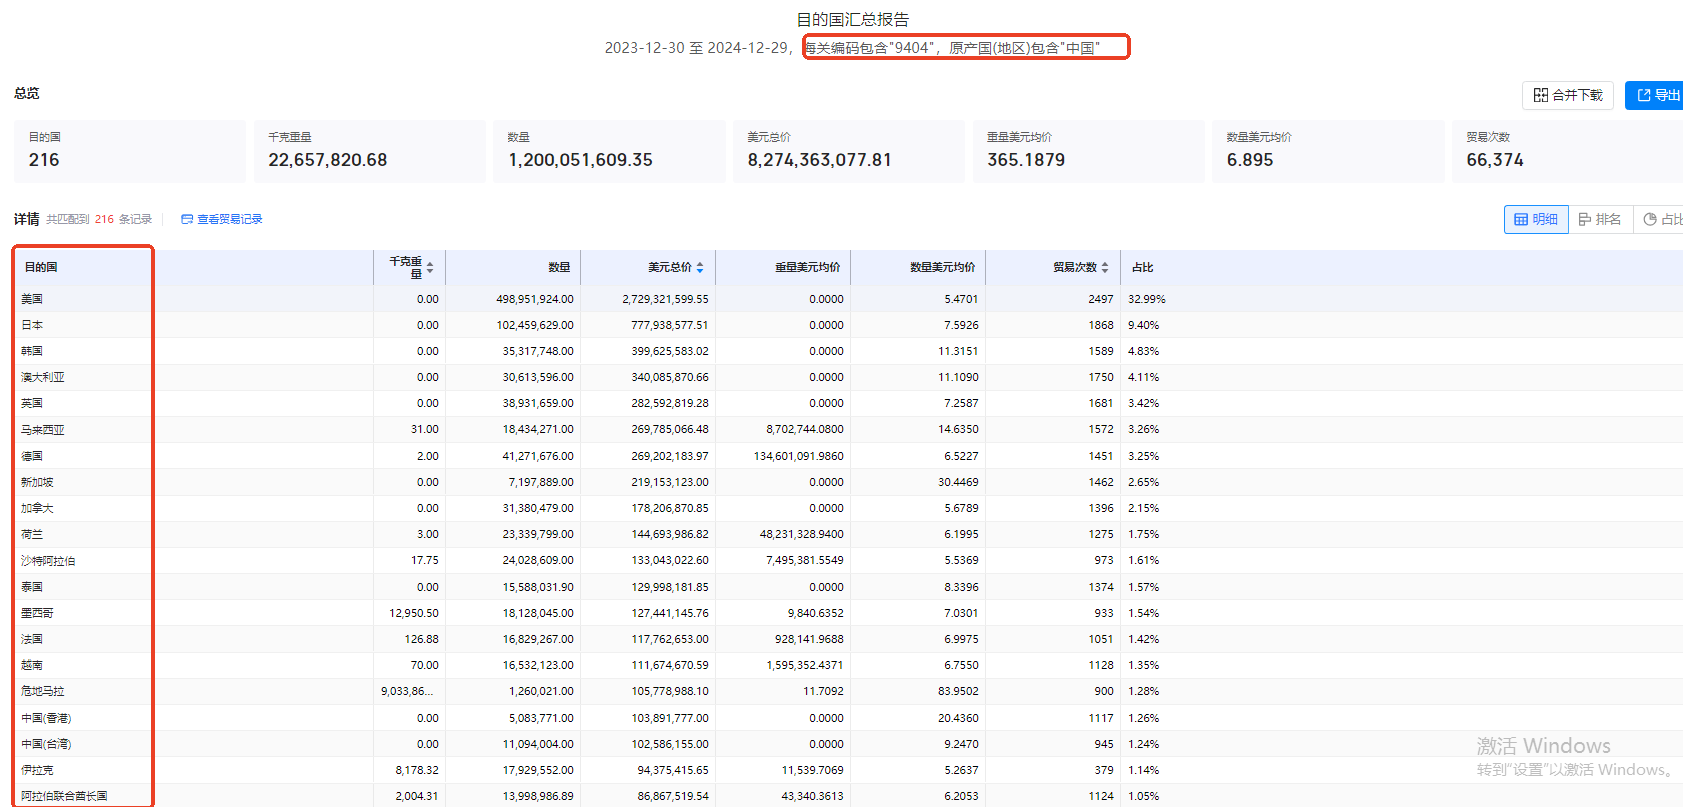The image size is (1683, 807).
Task: Click the 重量美元均价 column header
Action: click(x=807, y=267)
